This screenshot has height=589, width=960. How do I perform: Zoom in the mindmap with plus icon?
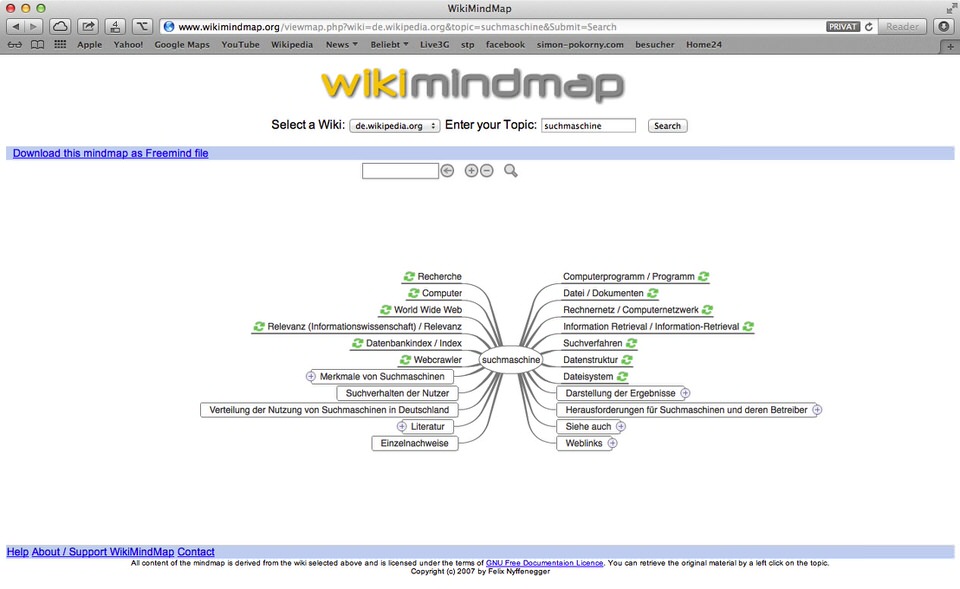[x=471, y=171]
